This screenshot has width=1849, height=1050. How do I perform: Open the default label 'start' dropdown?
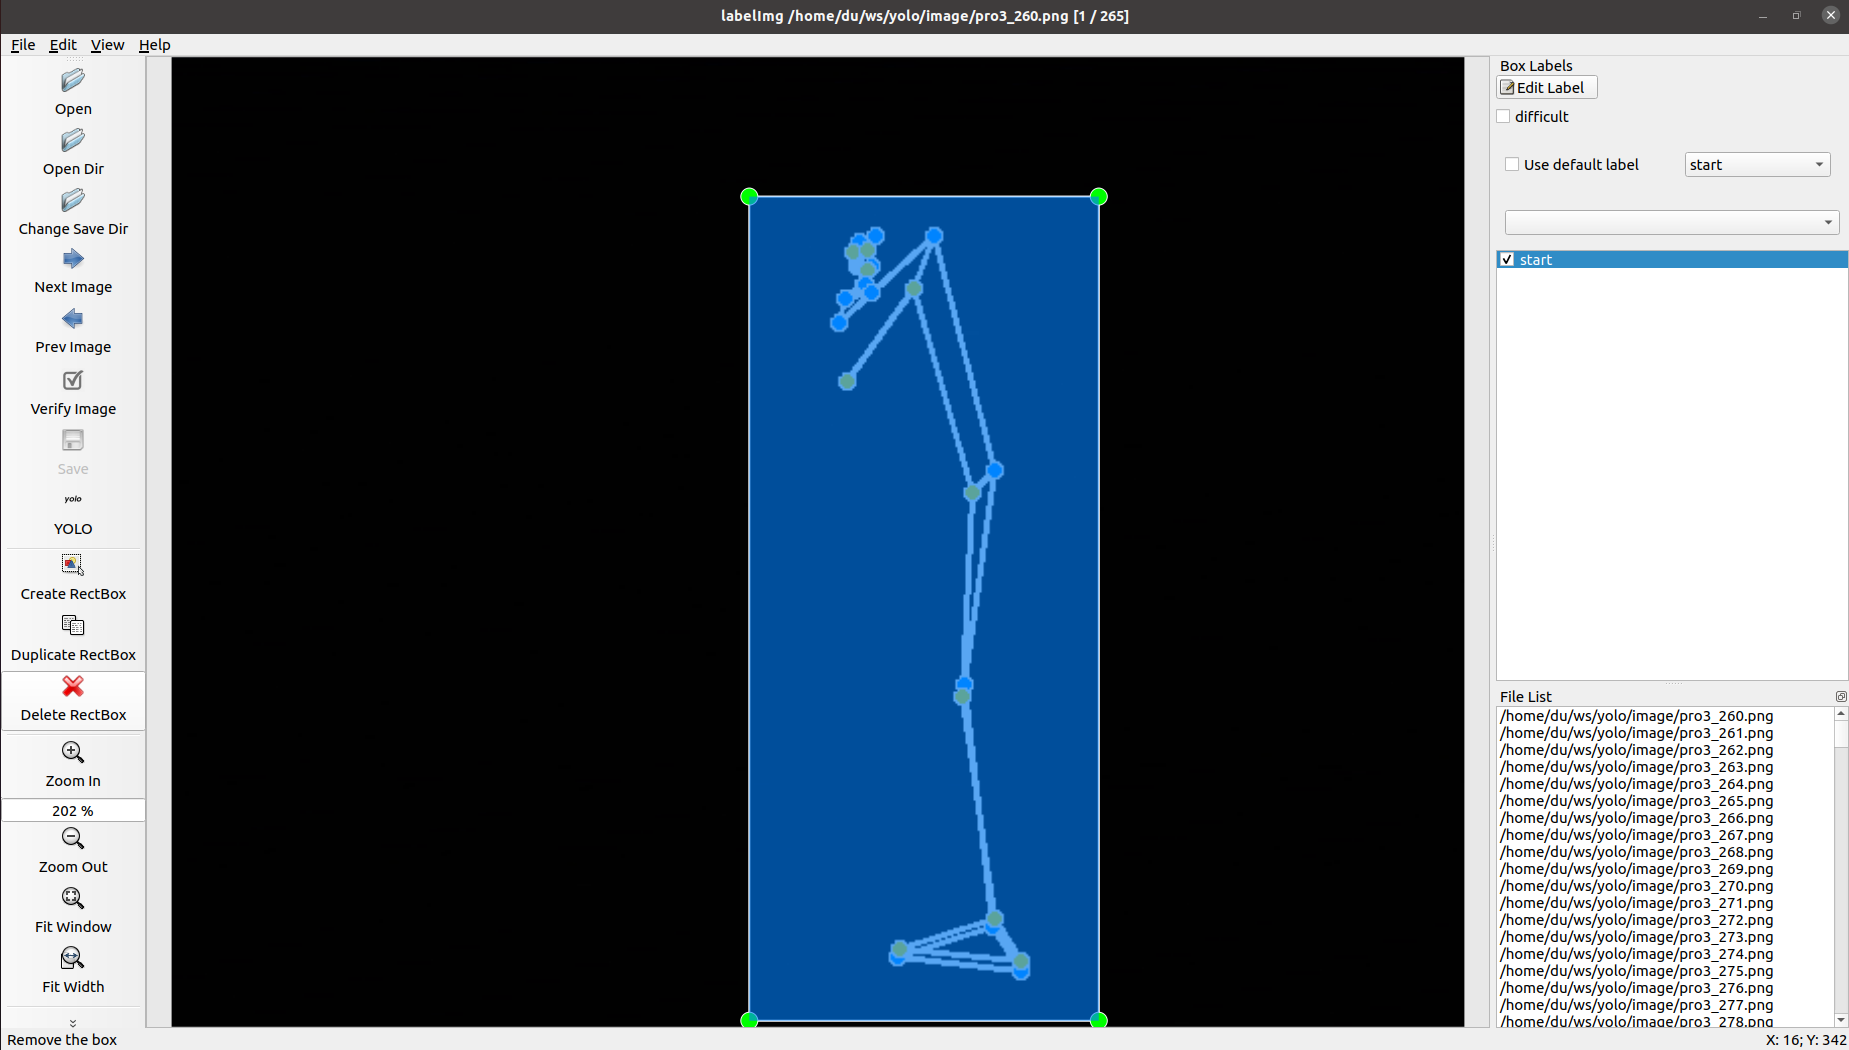1757,165
